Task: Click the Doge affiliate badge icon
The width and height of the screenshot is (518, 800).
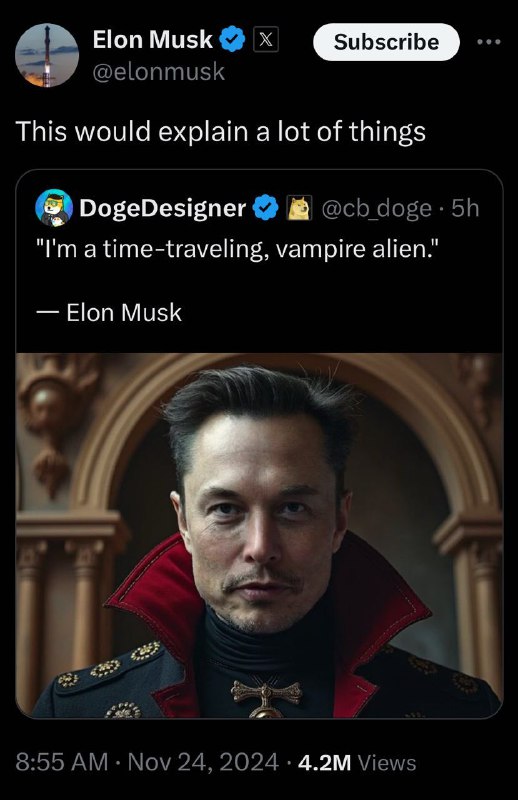Action: click(x=300, y=208)
